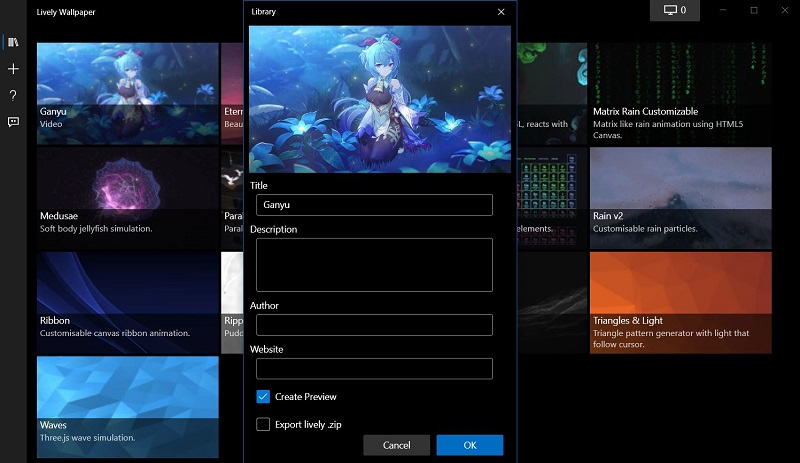Minimize the Lively Wallpaper window
The image size is (800, 463).
point(722,10)
